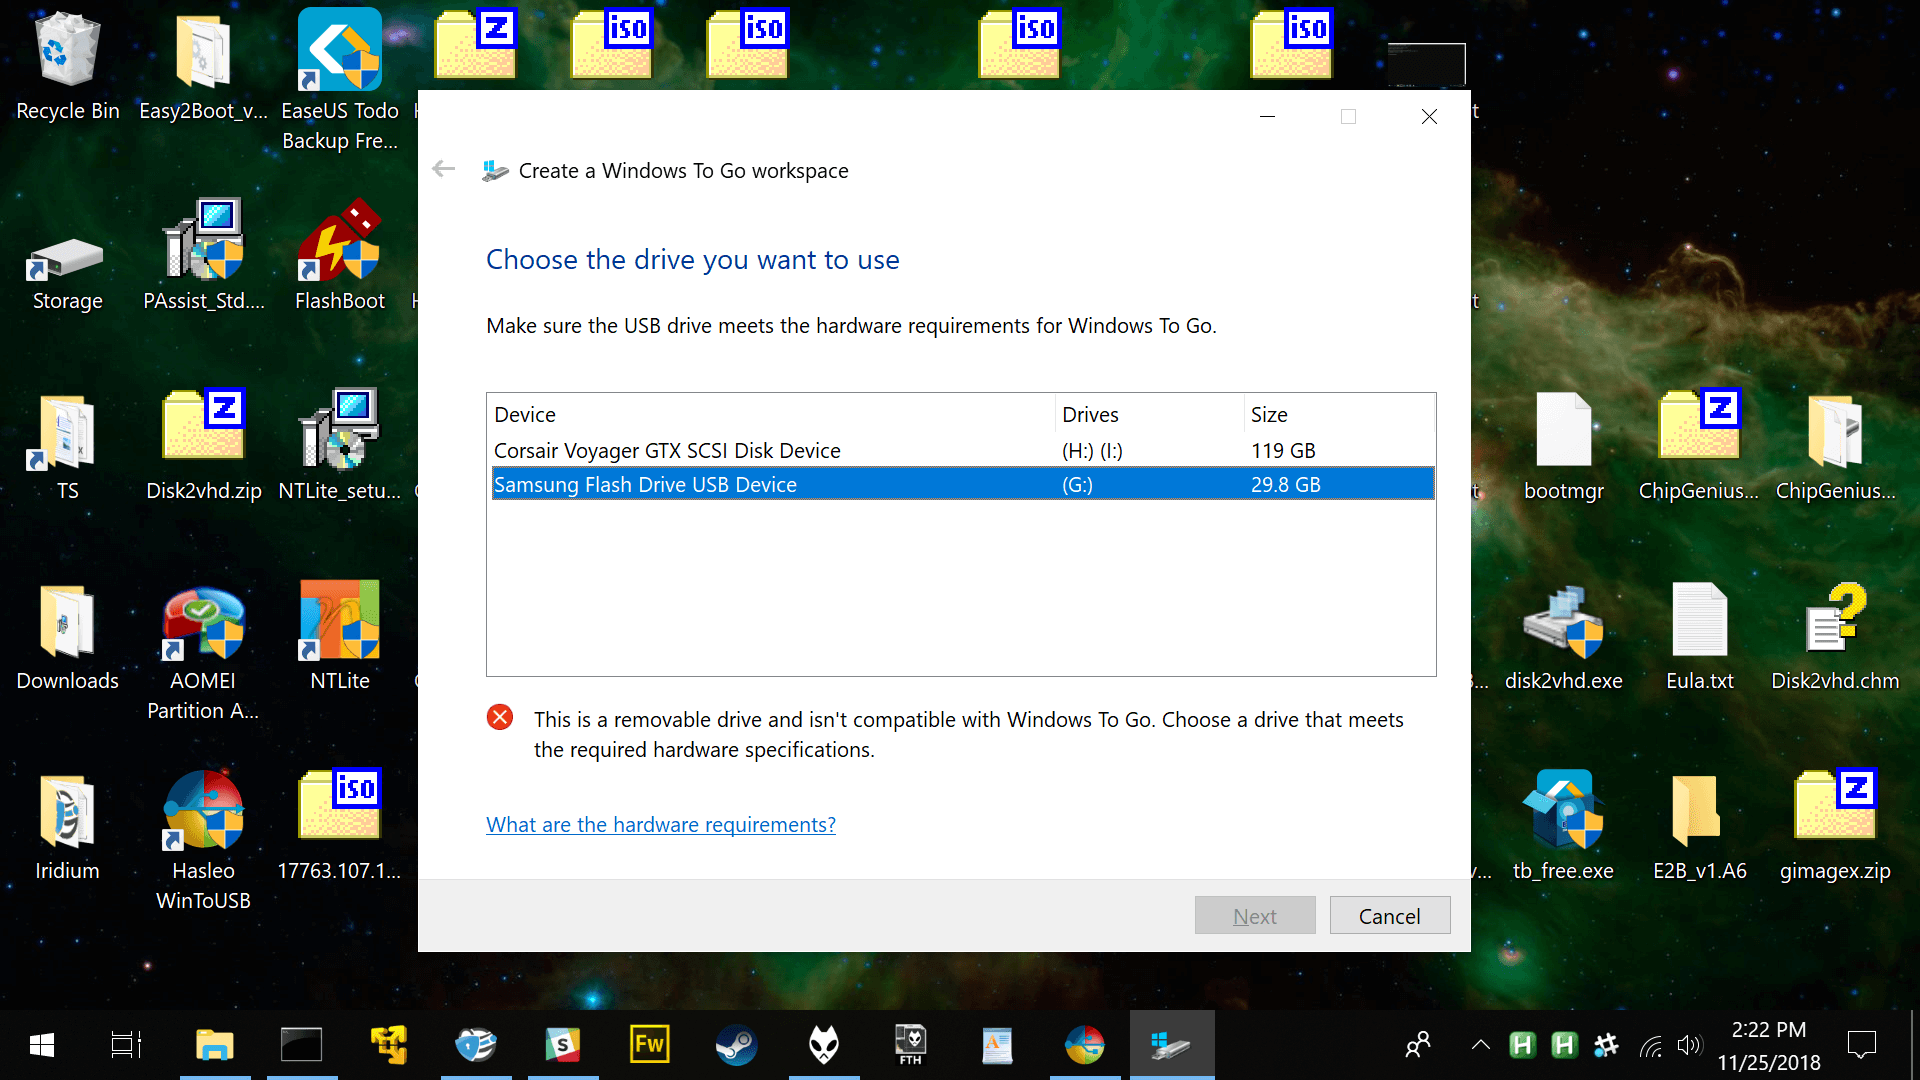Select the tb_free.exe installer icon
The width and height of the screenshot is (1920, 1080).
1563,826
